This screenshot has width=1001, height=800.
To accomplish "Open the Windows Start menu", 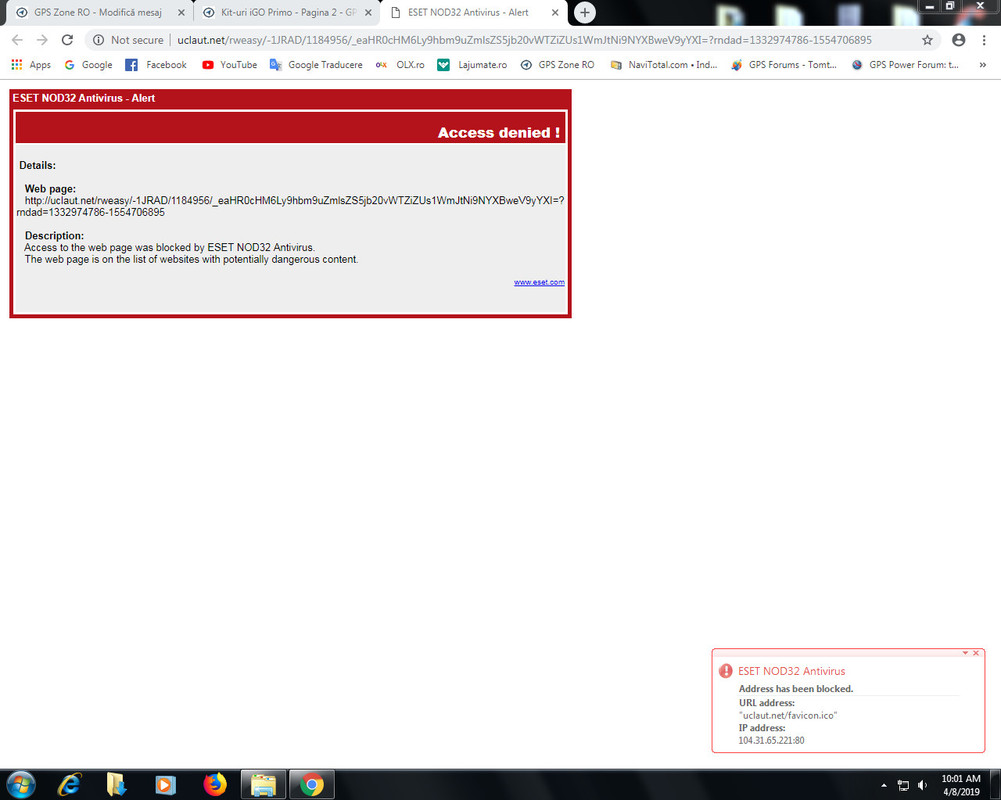I will tap(21, 785).
